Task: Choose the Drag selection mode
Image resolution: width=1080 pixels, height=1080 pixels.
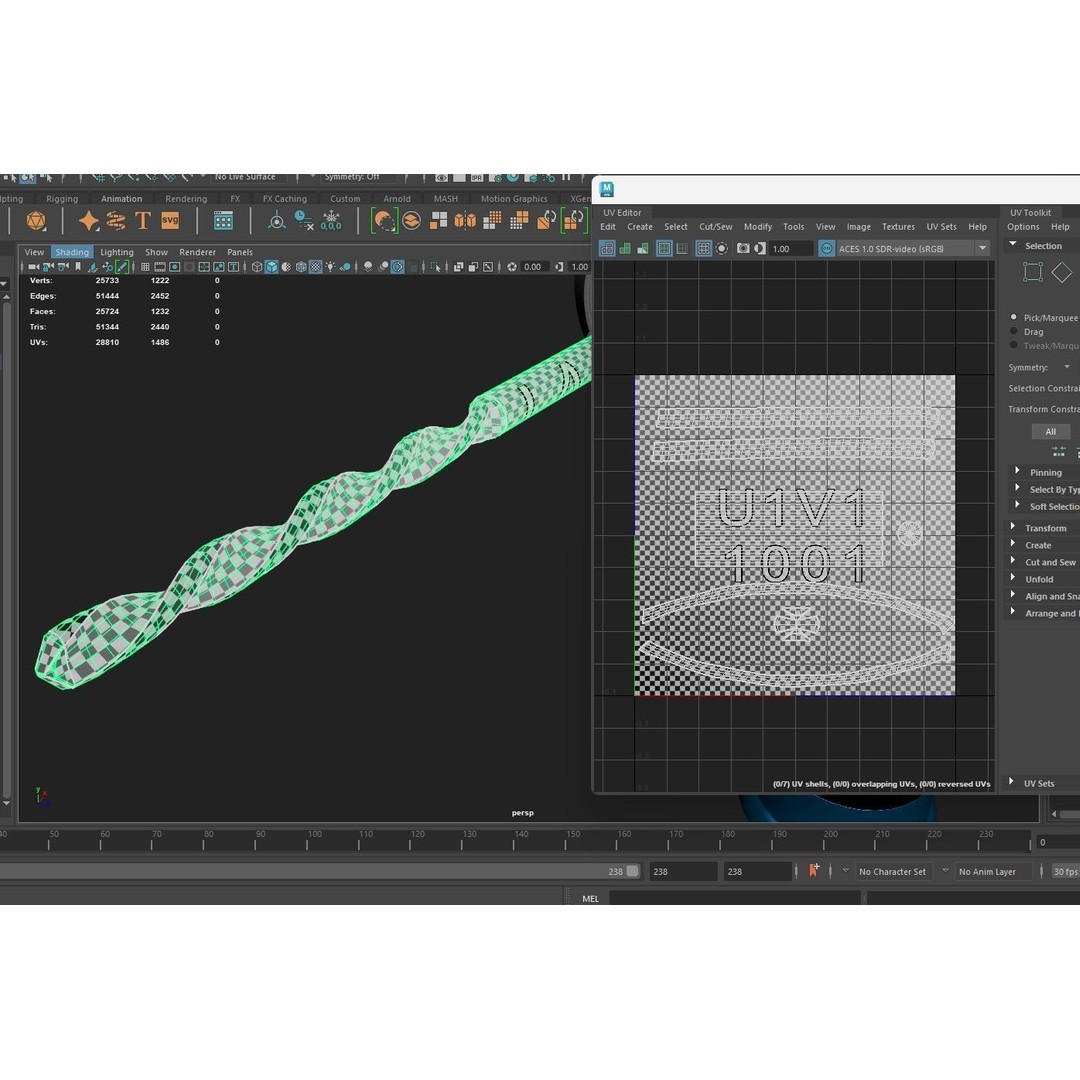Action: tap(1012, 331)
